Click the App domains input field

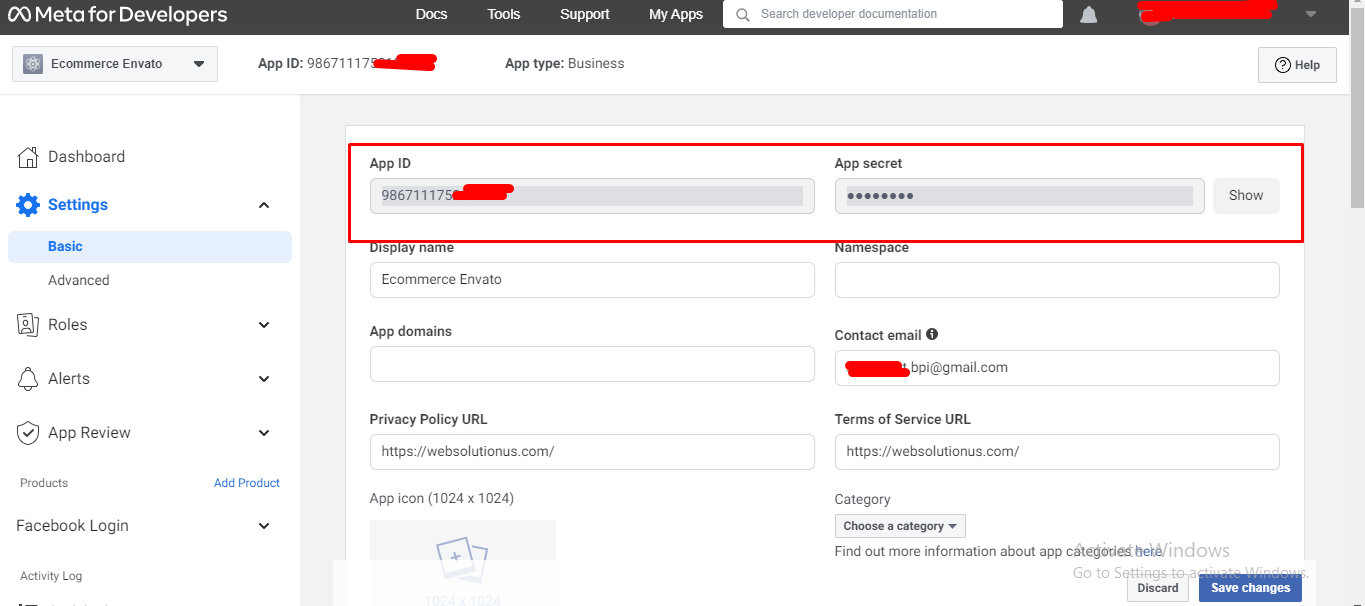coord(592,364)
